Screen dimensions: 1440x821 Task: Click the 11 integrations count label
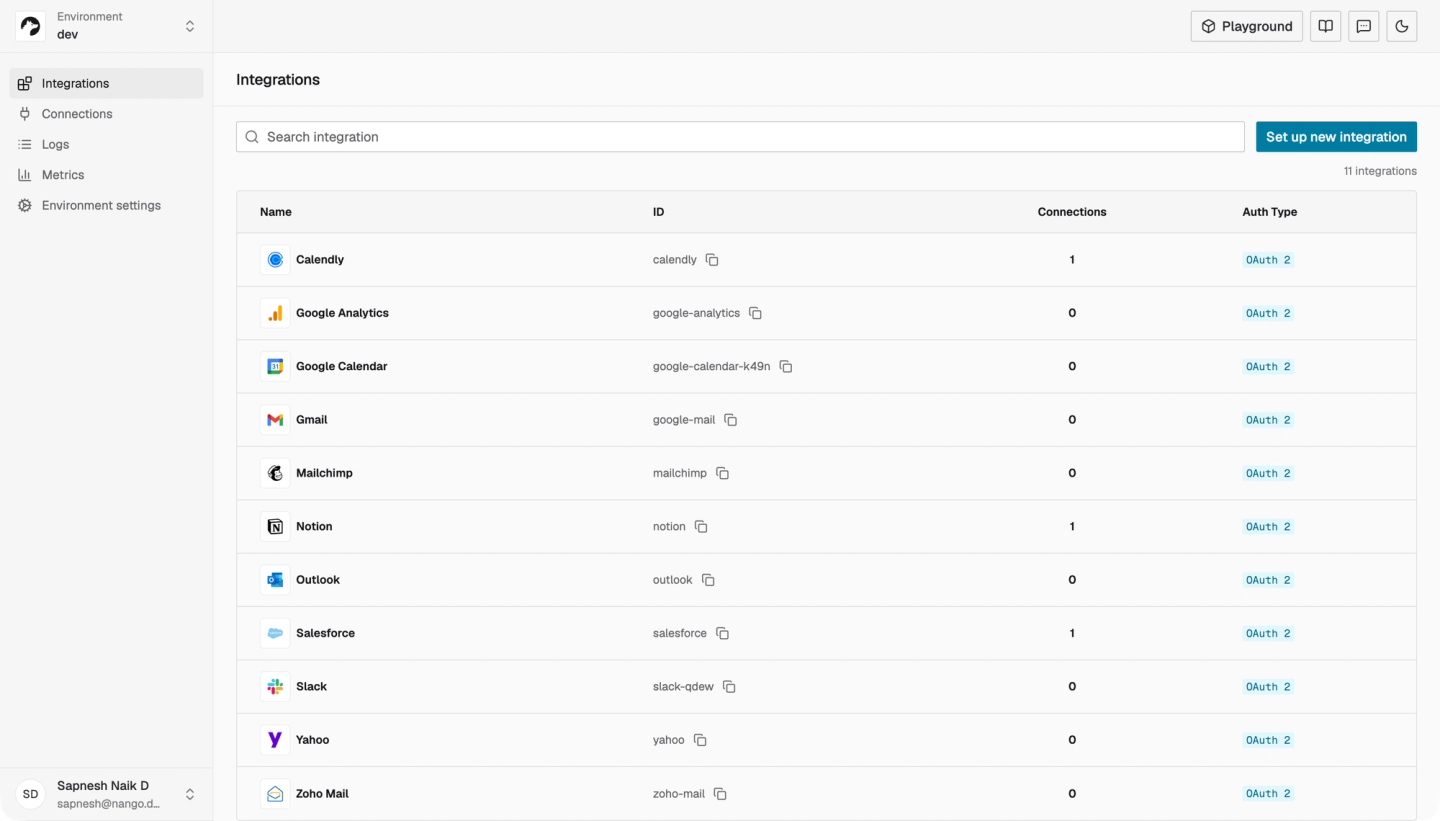[1380, 171]
